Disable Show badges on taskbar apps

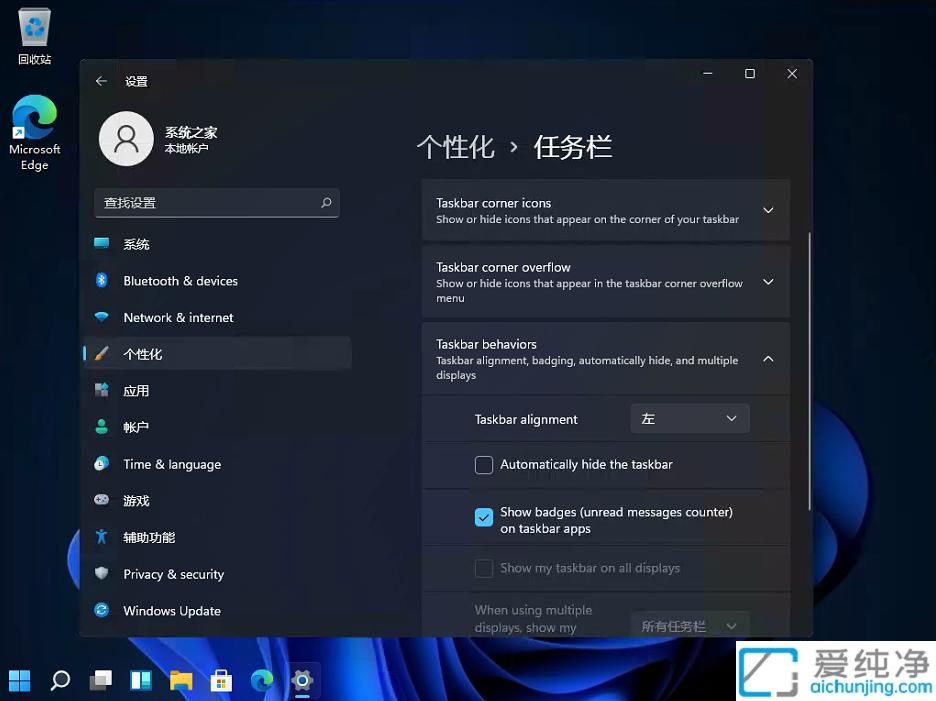click(484, 517)
